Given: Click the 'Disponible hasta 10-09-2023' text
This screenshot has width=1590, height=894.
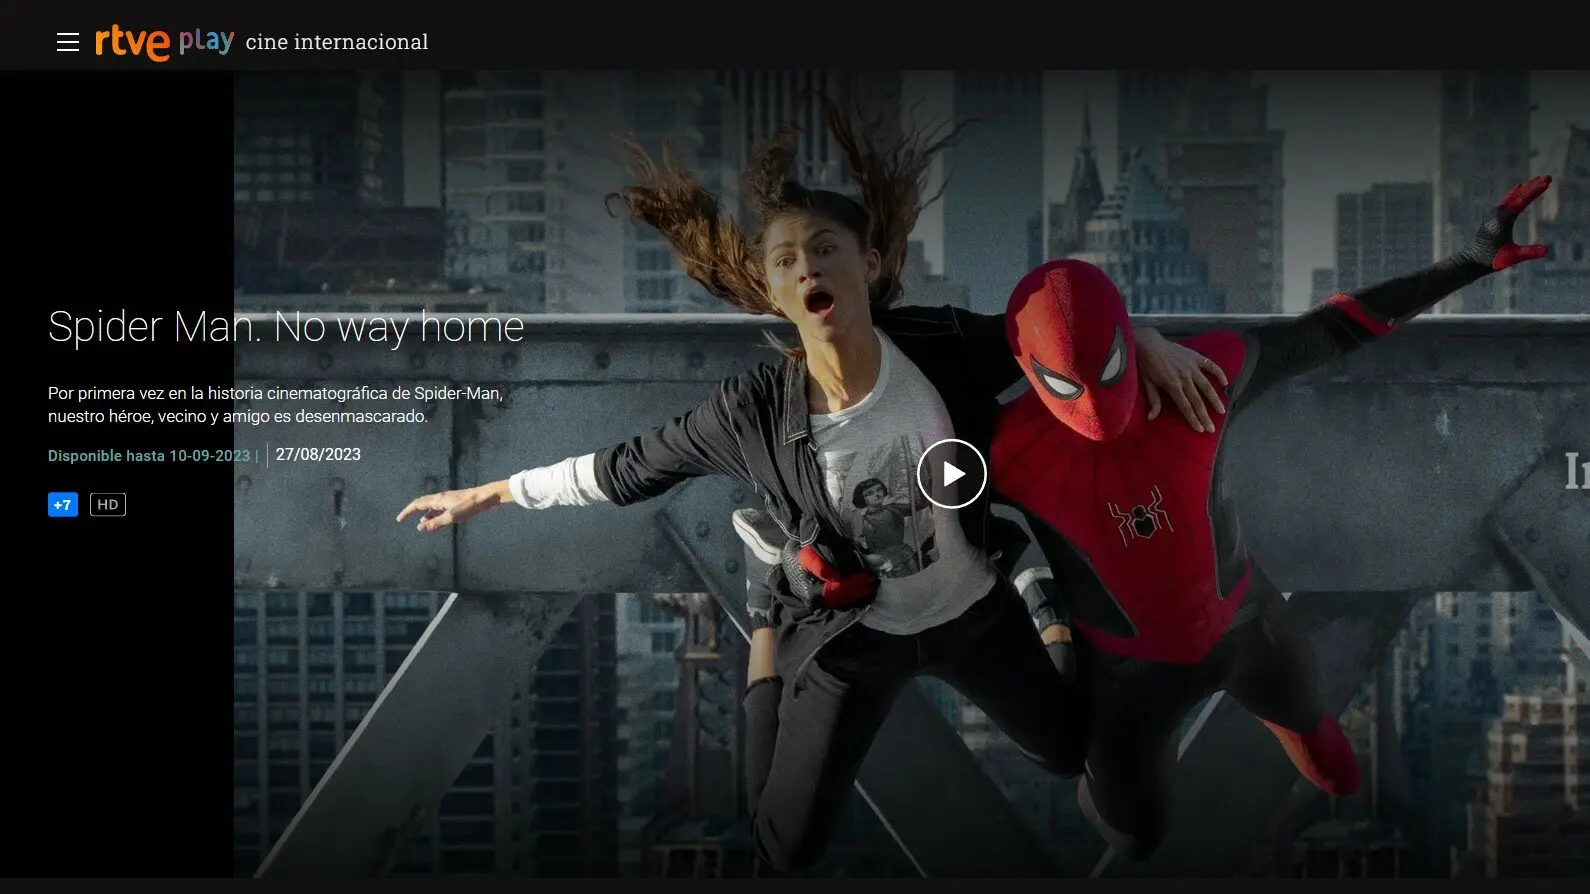Looking at the screenshot, I should click(x=149, y=456).
